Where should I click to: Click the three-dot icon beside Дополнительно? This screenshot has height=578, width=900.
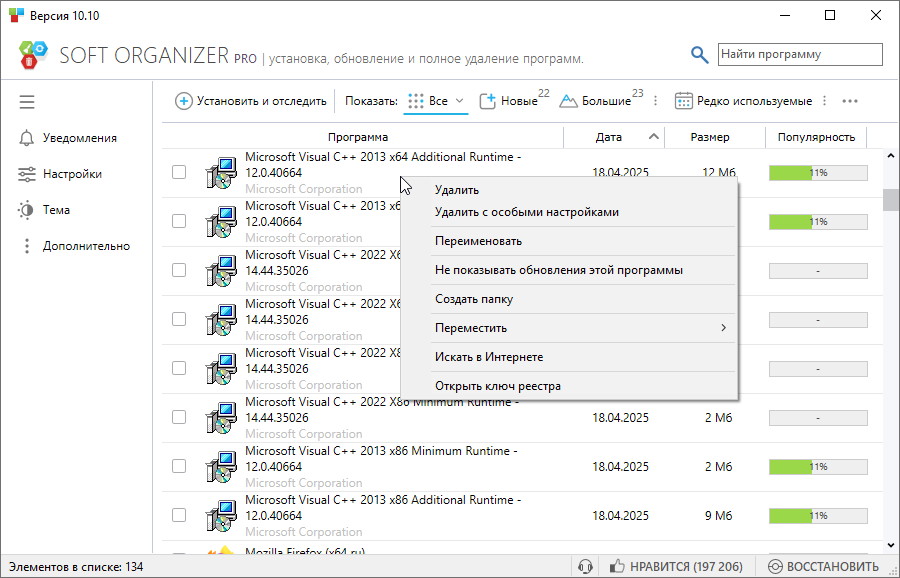pyautogui.click(x=26, y=246)
